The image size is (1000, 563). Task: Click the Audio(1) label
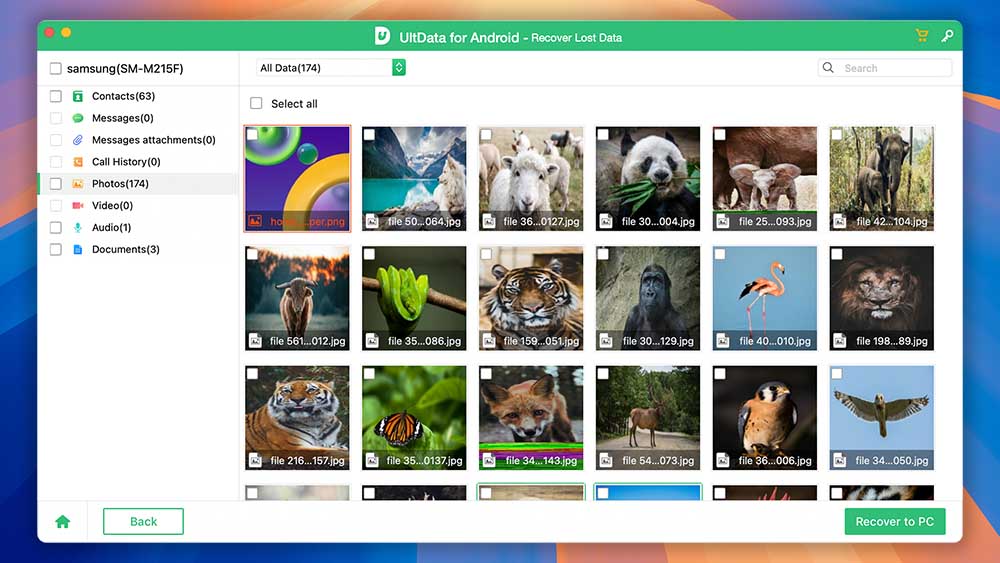[112, 228]
